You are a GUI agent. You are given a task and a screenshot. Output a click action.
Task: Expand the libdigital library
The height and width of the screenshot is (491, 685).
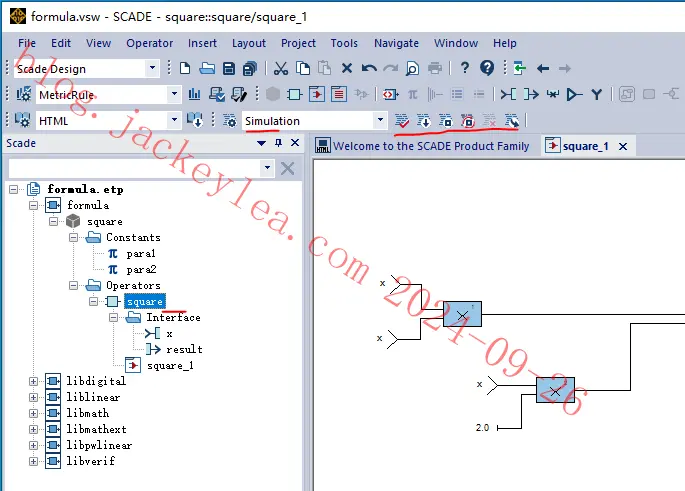click(x=33, y=381)
